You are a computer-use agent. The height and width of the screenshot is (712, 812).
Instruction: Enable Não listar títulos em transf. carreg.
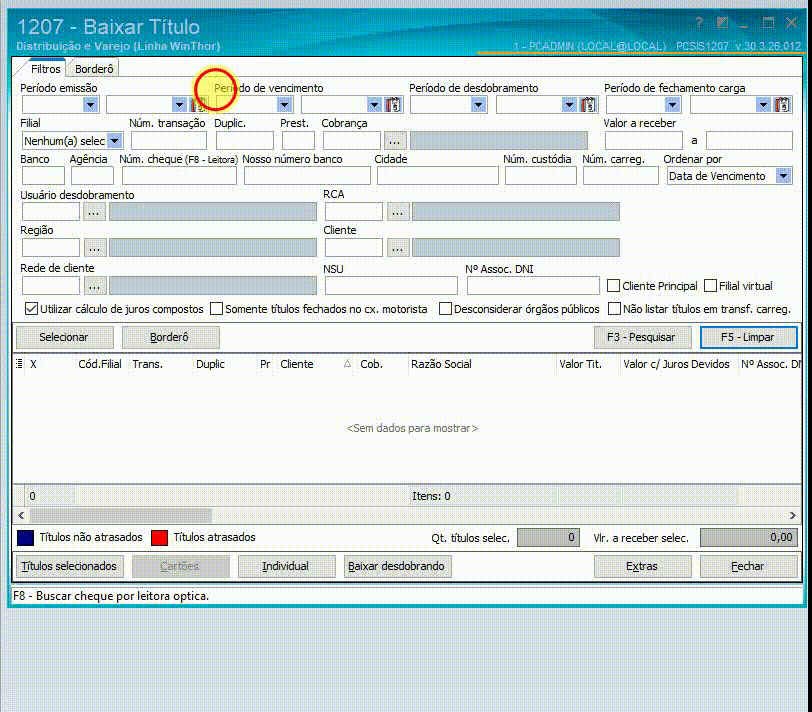pos(614,309)
